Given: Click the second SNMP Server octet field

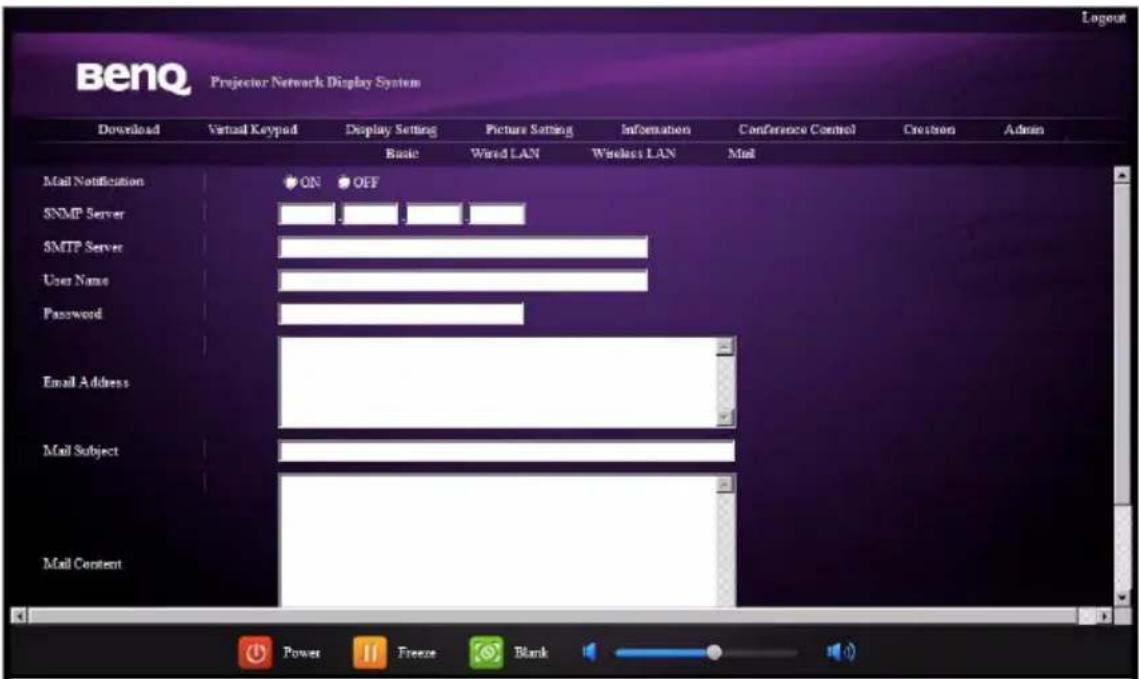Looking at the screenshot, I should point(370,214).
